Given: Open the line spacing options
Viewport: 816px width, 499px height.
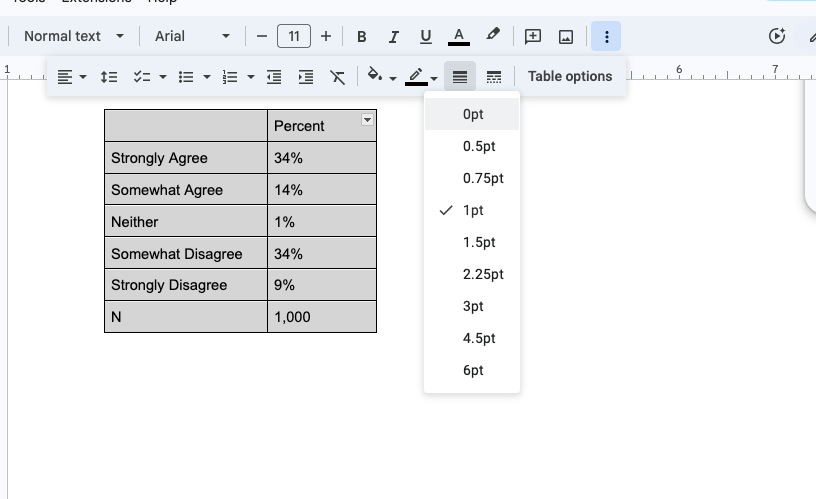Looking at the screenshot, I should [110, 77].
